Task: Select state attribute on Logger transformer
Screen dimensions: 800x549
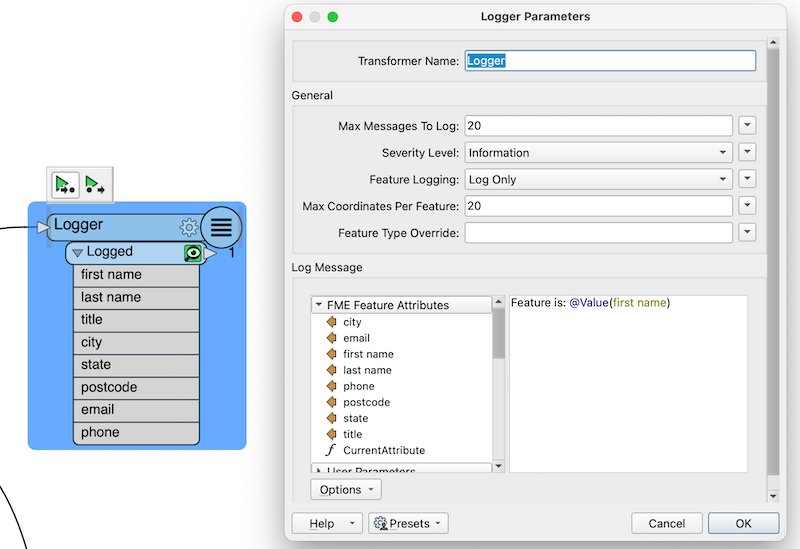Action: 136,365
